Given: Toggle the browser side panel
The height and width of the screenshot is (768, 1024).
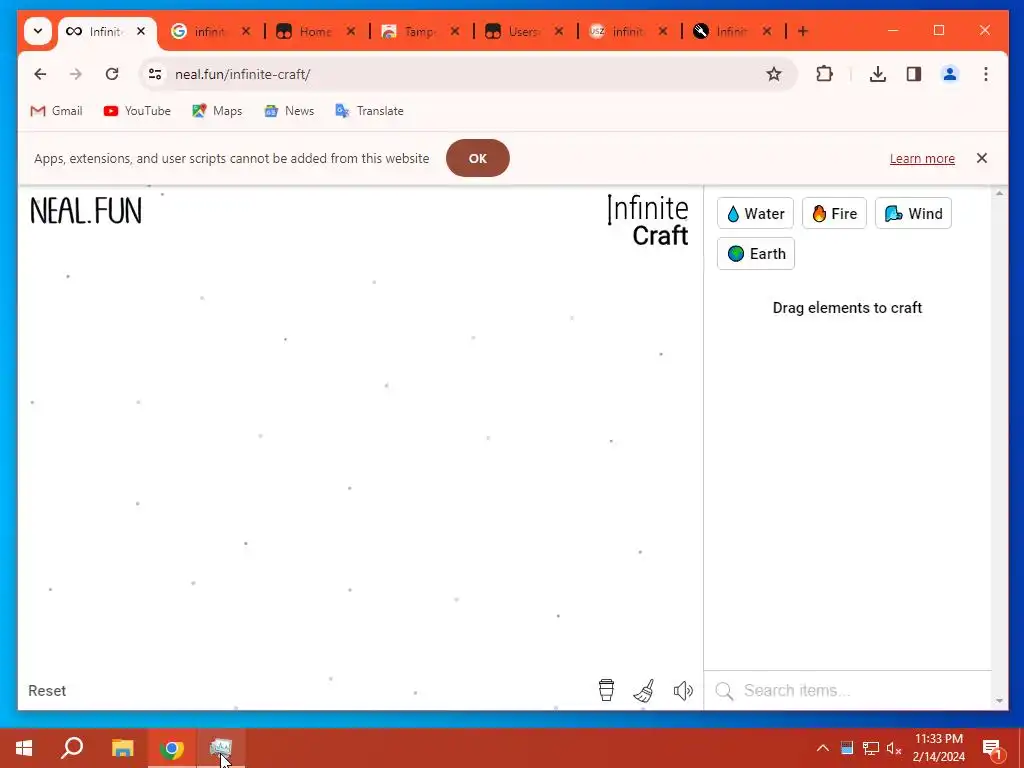Looking at the screenshot, I should click(x=914, y=74).
